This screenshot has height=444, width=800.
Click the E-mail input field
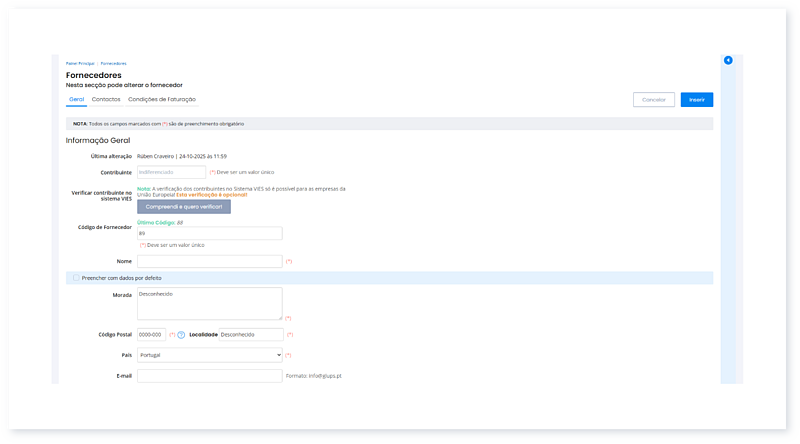click(x=209, y=376)
